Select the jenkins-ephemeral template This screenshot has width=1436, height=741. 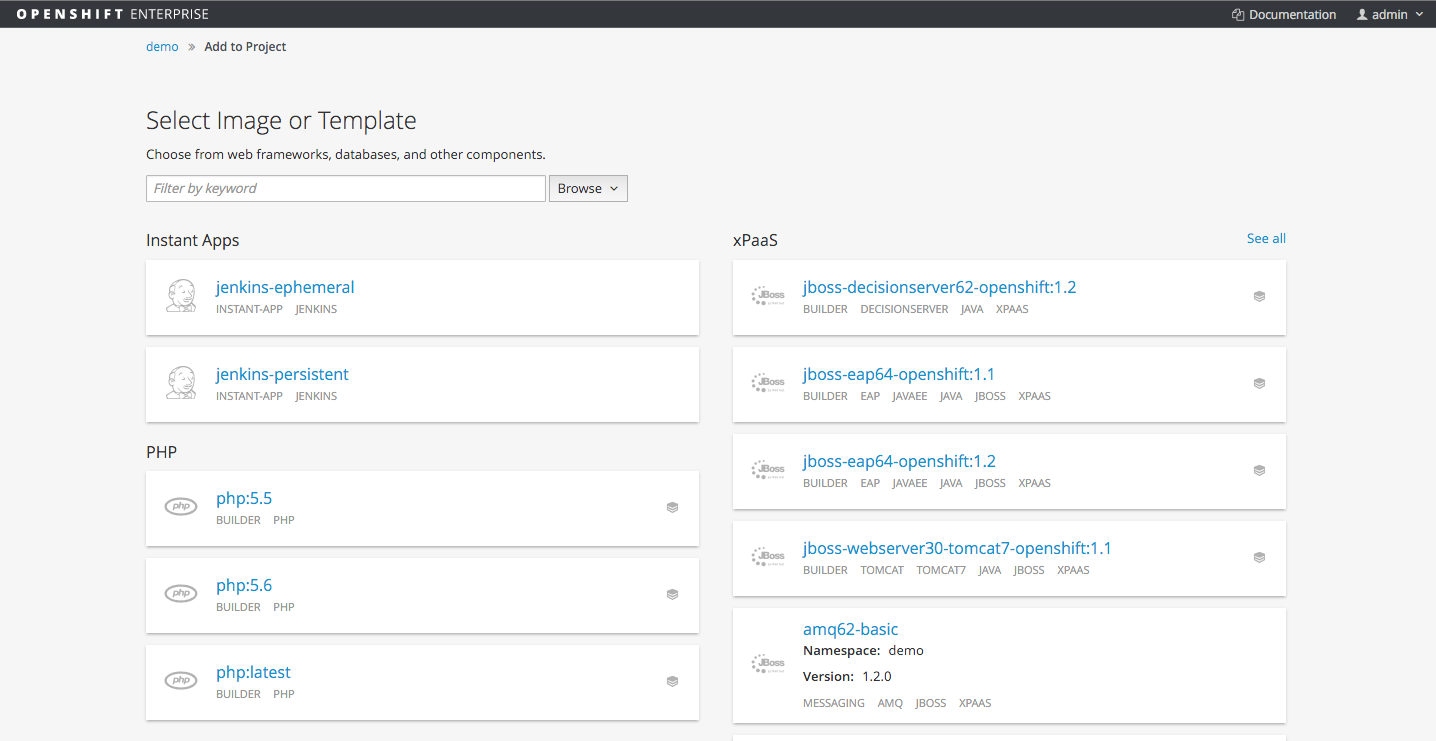pos(285,287)
